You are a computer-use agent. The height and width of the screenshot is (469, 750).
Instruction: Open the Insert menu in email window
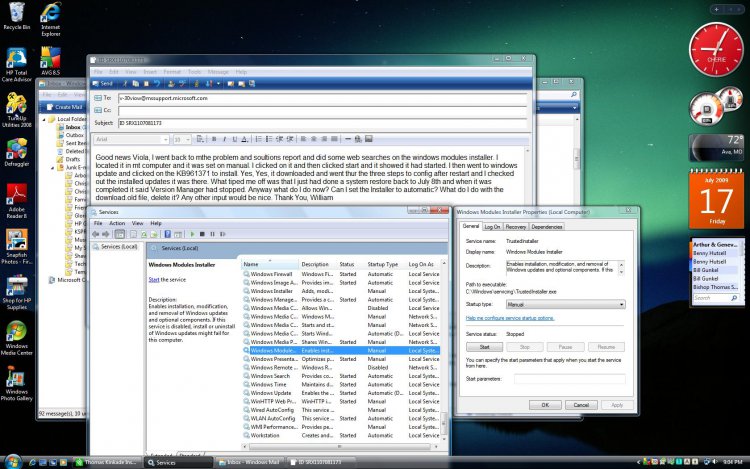(150, 72)
